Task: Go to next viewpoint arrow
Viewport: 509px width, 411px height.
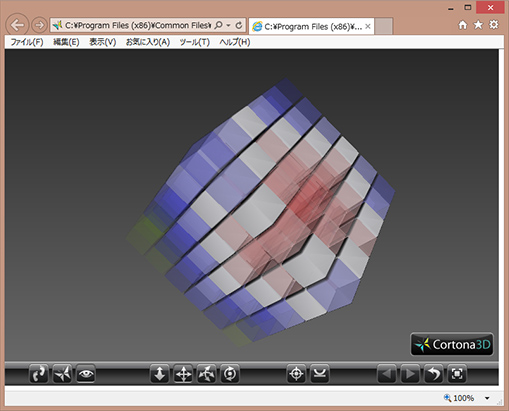Action: click(x=410, y=374)
